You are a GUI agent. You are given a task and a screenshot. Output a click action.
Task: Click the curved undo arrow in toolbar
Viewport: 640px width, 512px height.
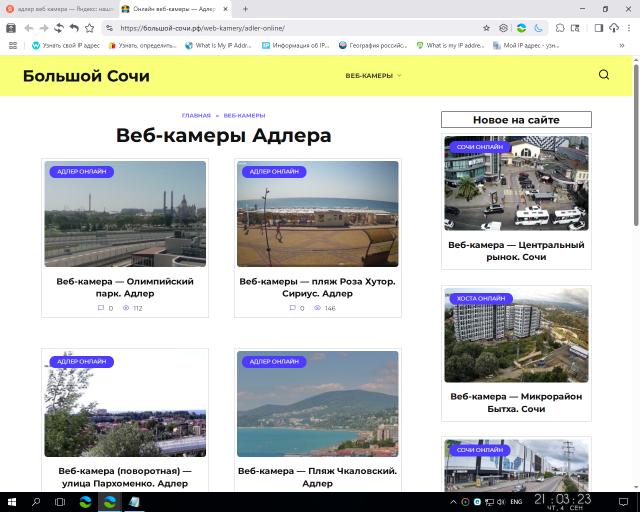[x=74, y=28]
